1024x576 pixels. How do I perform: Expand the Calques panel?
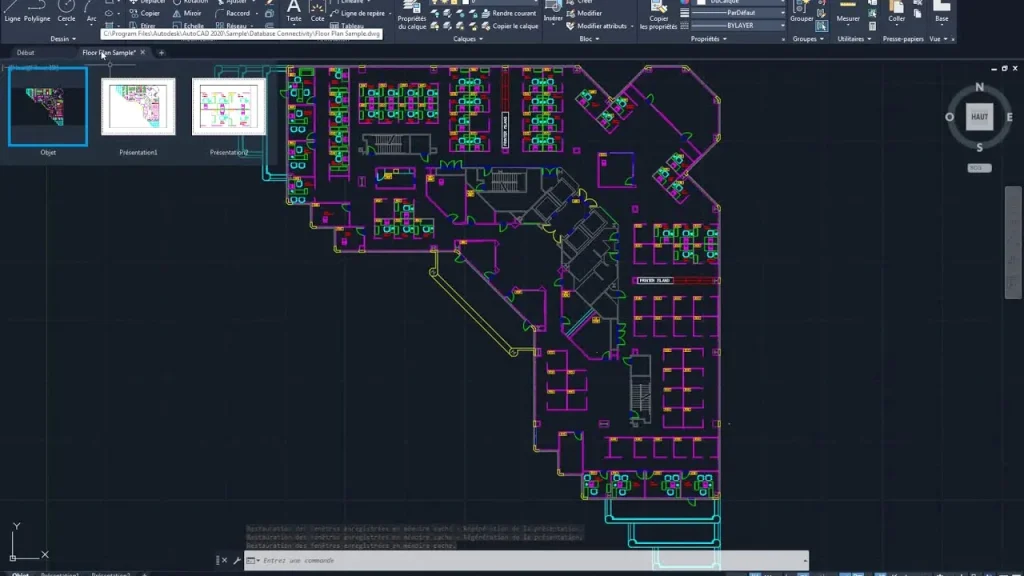coord(468,39)
